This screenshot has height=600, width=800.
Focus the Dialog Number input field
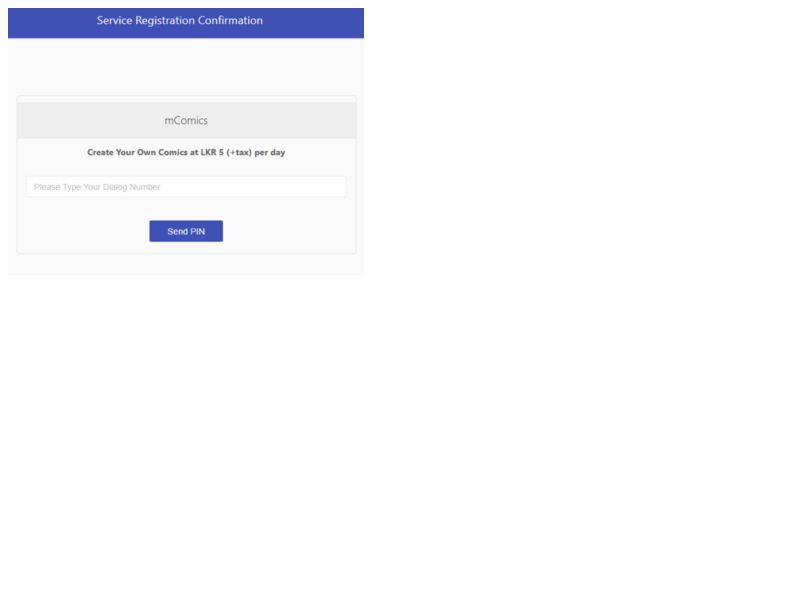point(186,187)
